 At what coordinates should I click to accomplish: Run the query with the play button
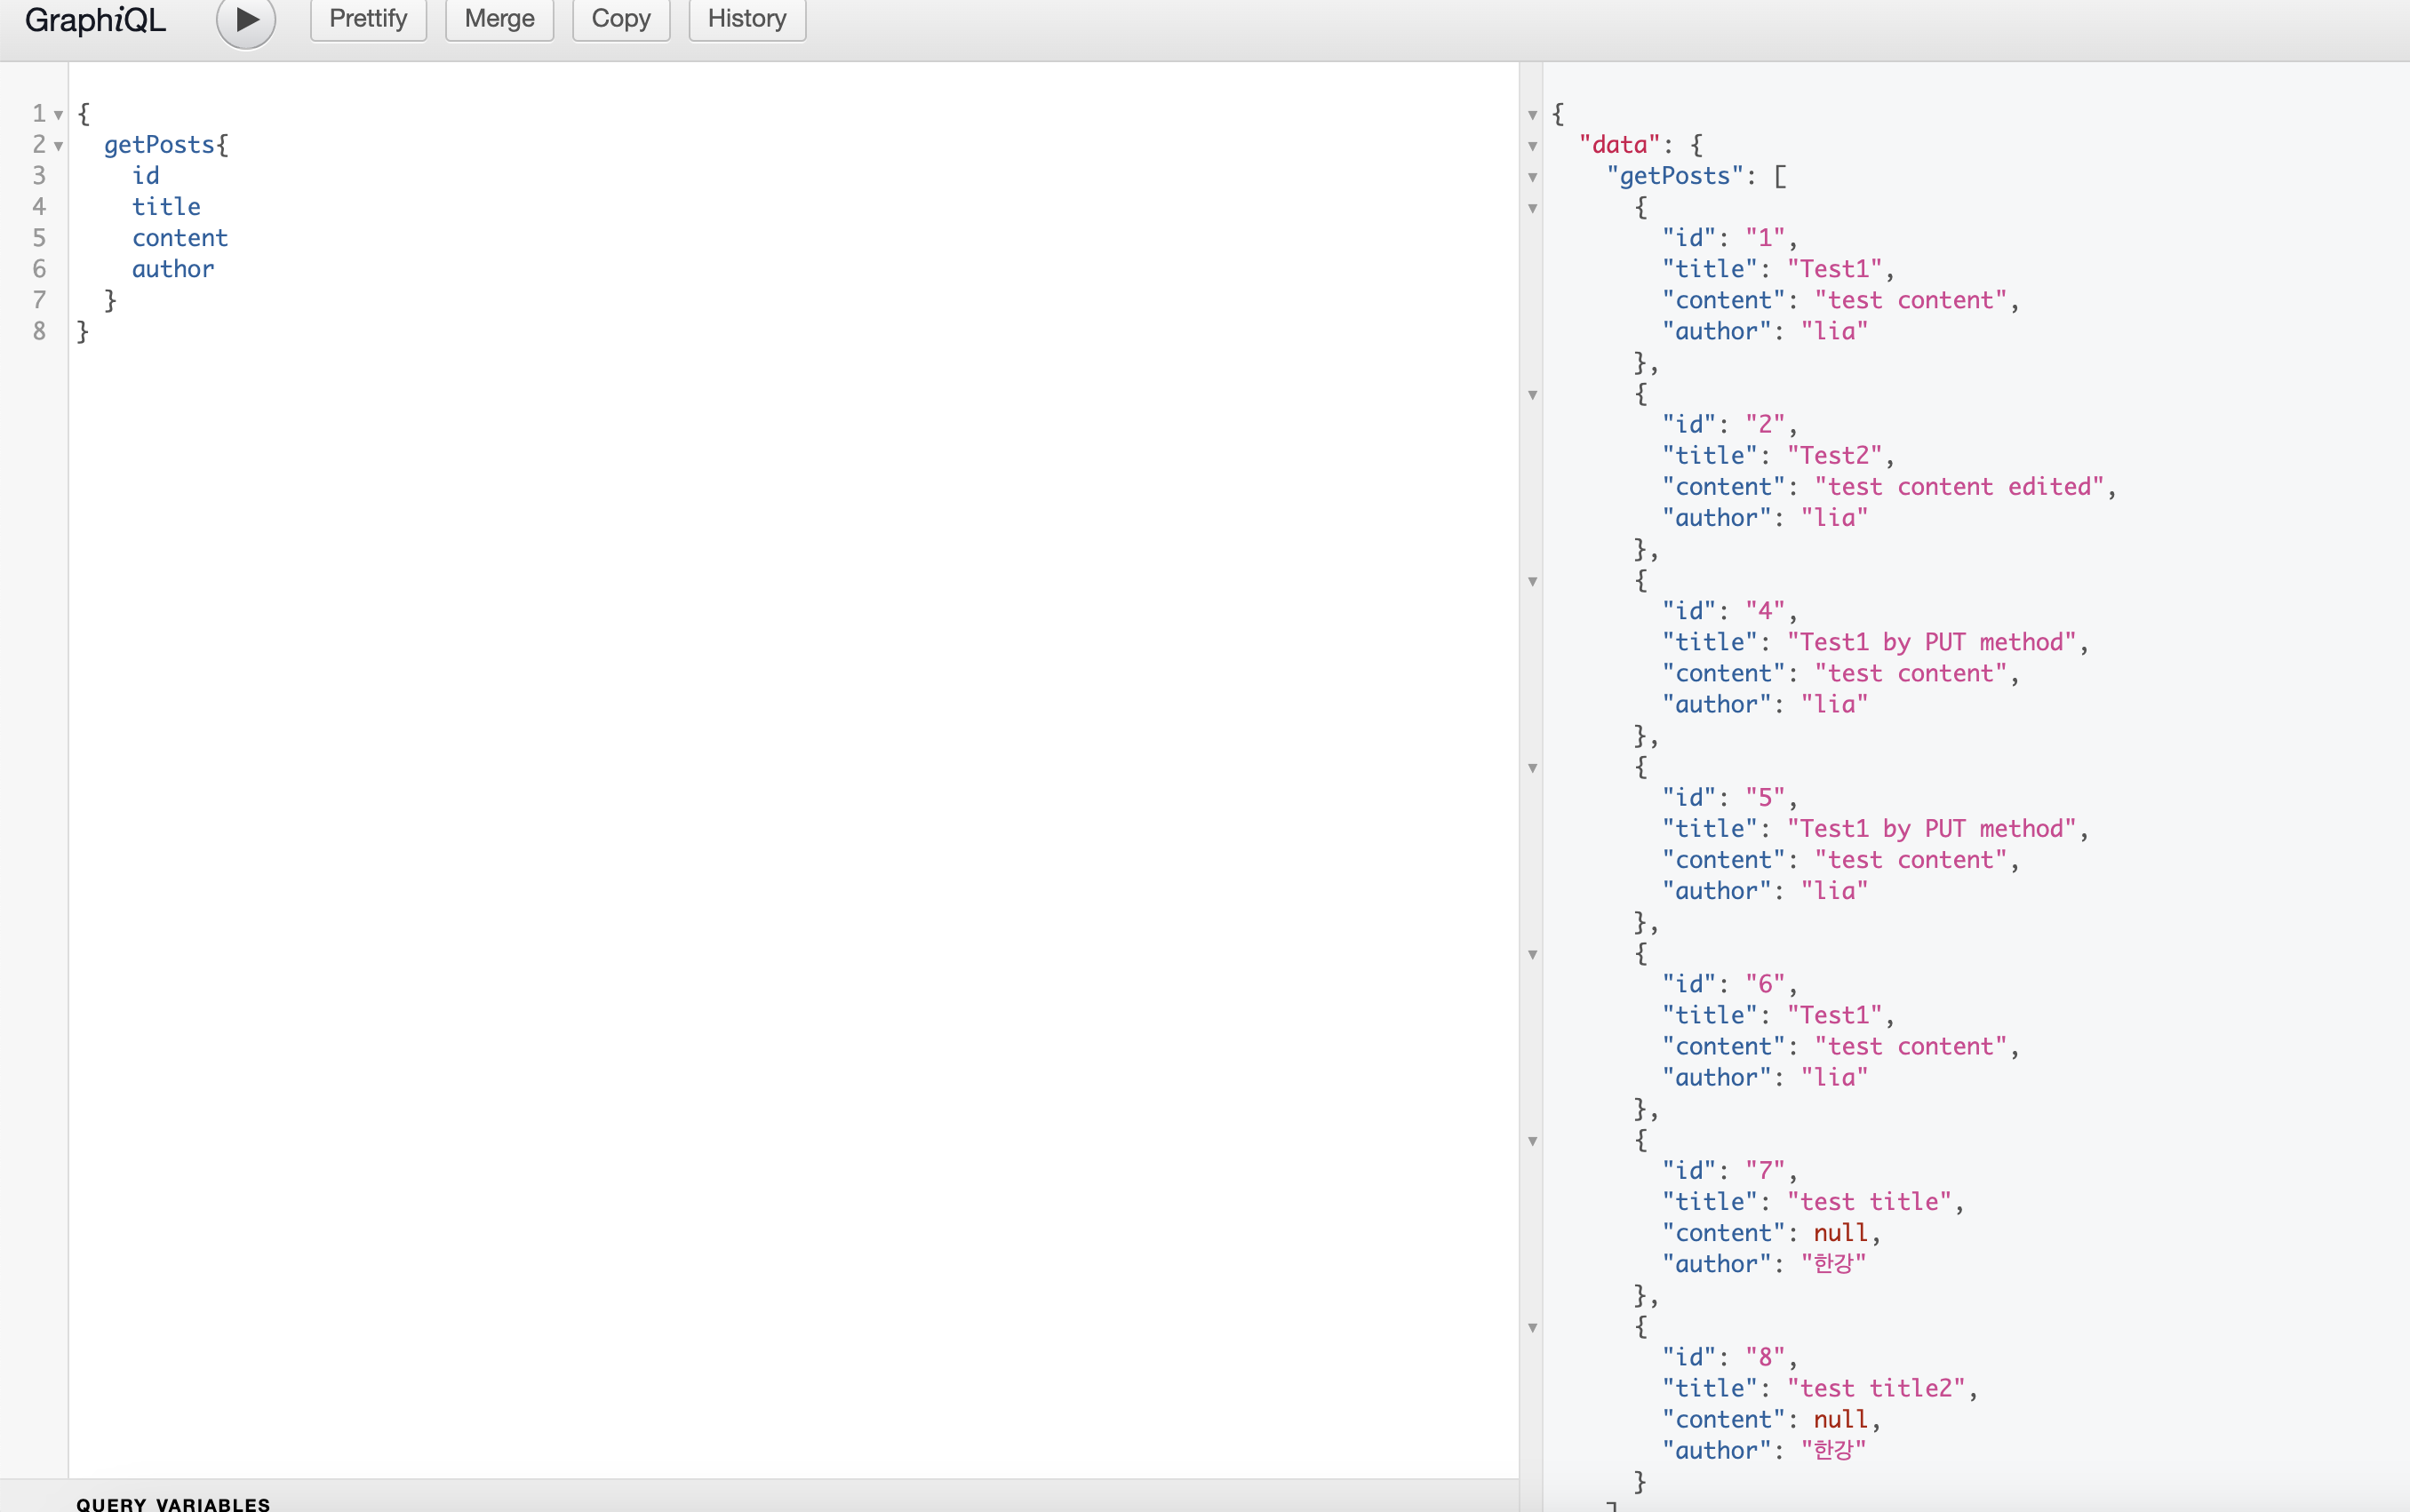tap(246, 20)
